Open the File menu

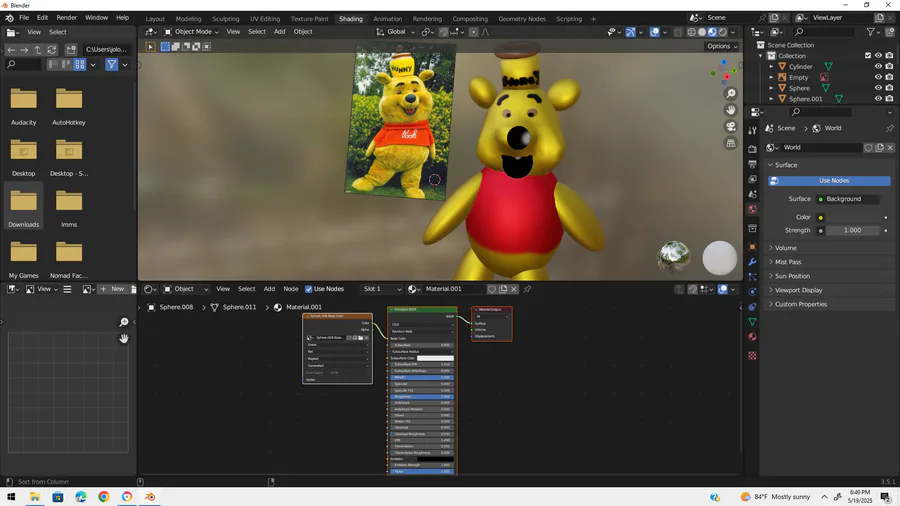click(x=24, y=18)
